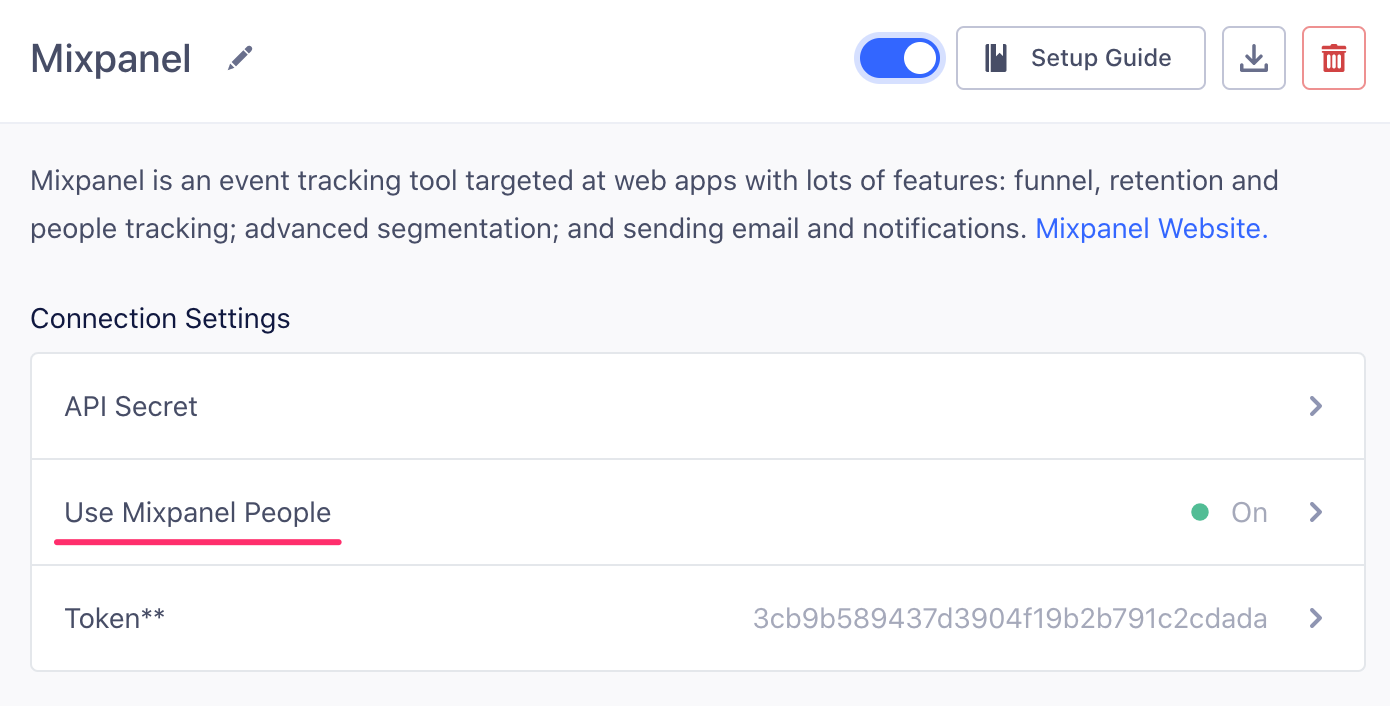Click the On status indicator
Screen dimensions: 1390x706
click(x=1247, y=512)
